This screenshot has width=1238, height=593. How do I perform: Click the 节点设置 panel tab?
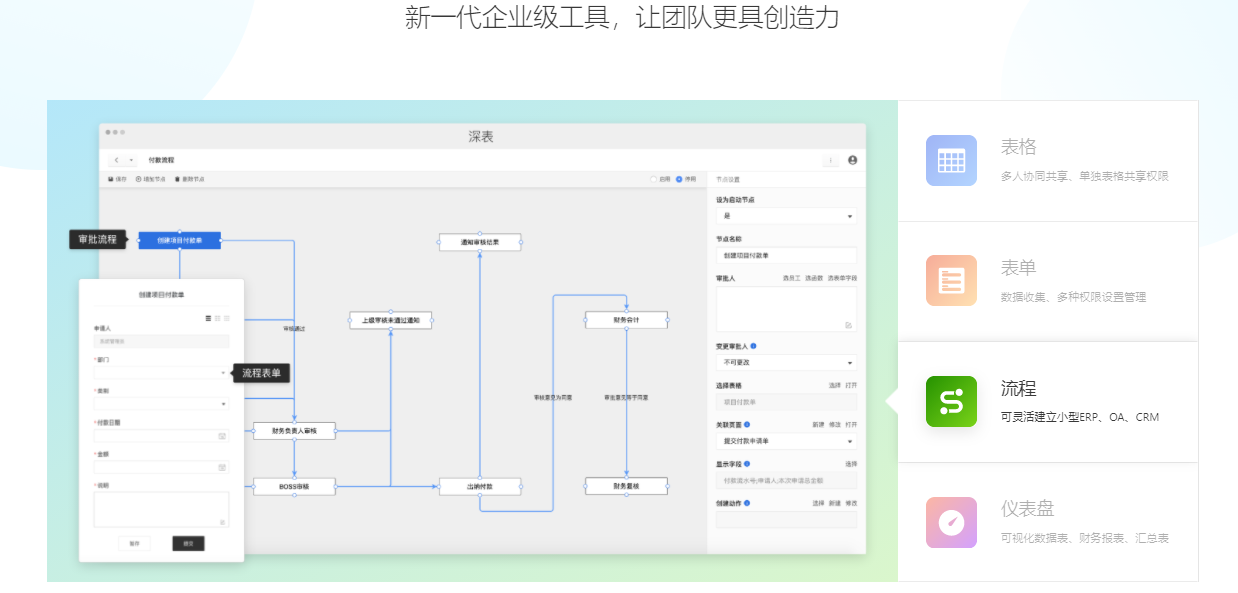coord(728,180)
